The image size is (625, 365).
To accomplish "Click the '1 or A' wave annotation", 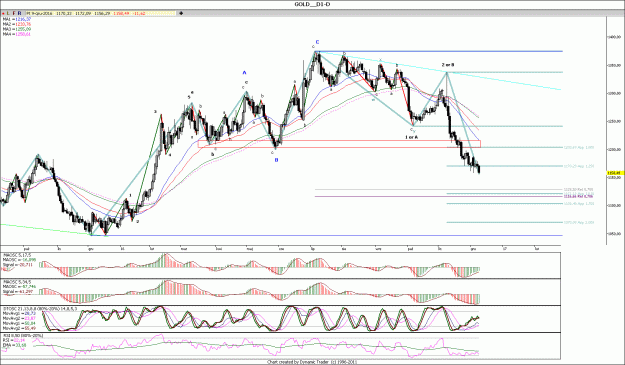I will pyautogui.click(x=412, y=137).
